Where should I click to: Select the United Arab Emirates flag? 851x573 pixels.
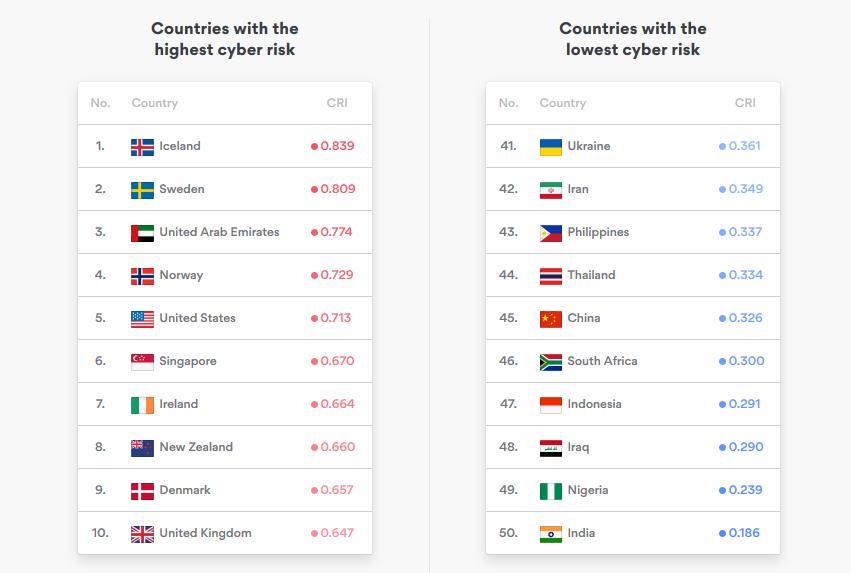coord(142,233)
